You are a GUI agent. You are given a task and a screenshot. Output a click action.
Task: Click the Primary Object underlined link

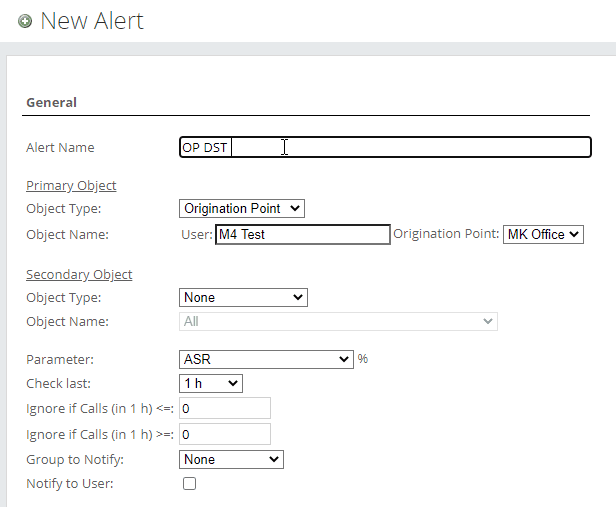click(71, 185)
